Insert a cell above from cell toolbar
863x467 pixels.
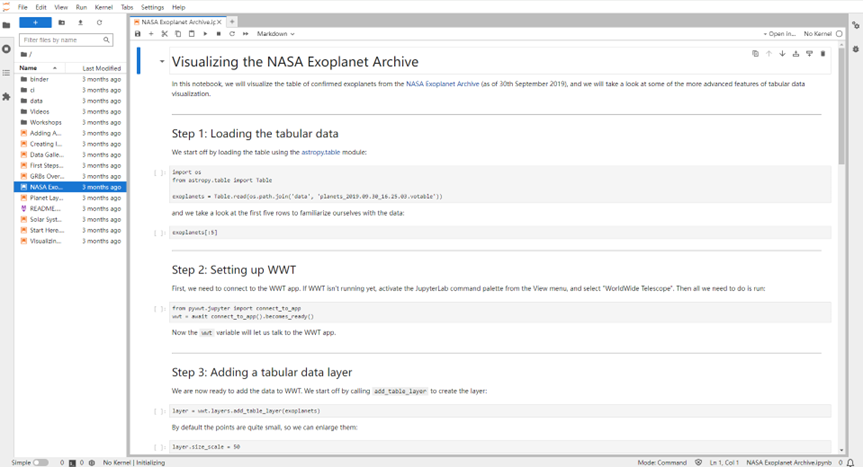pos(796,54)
